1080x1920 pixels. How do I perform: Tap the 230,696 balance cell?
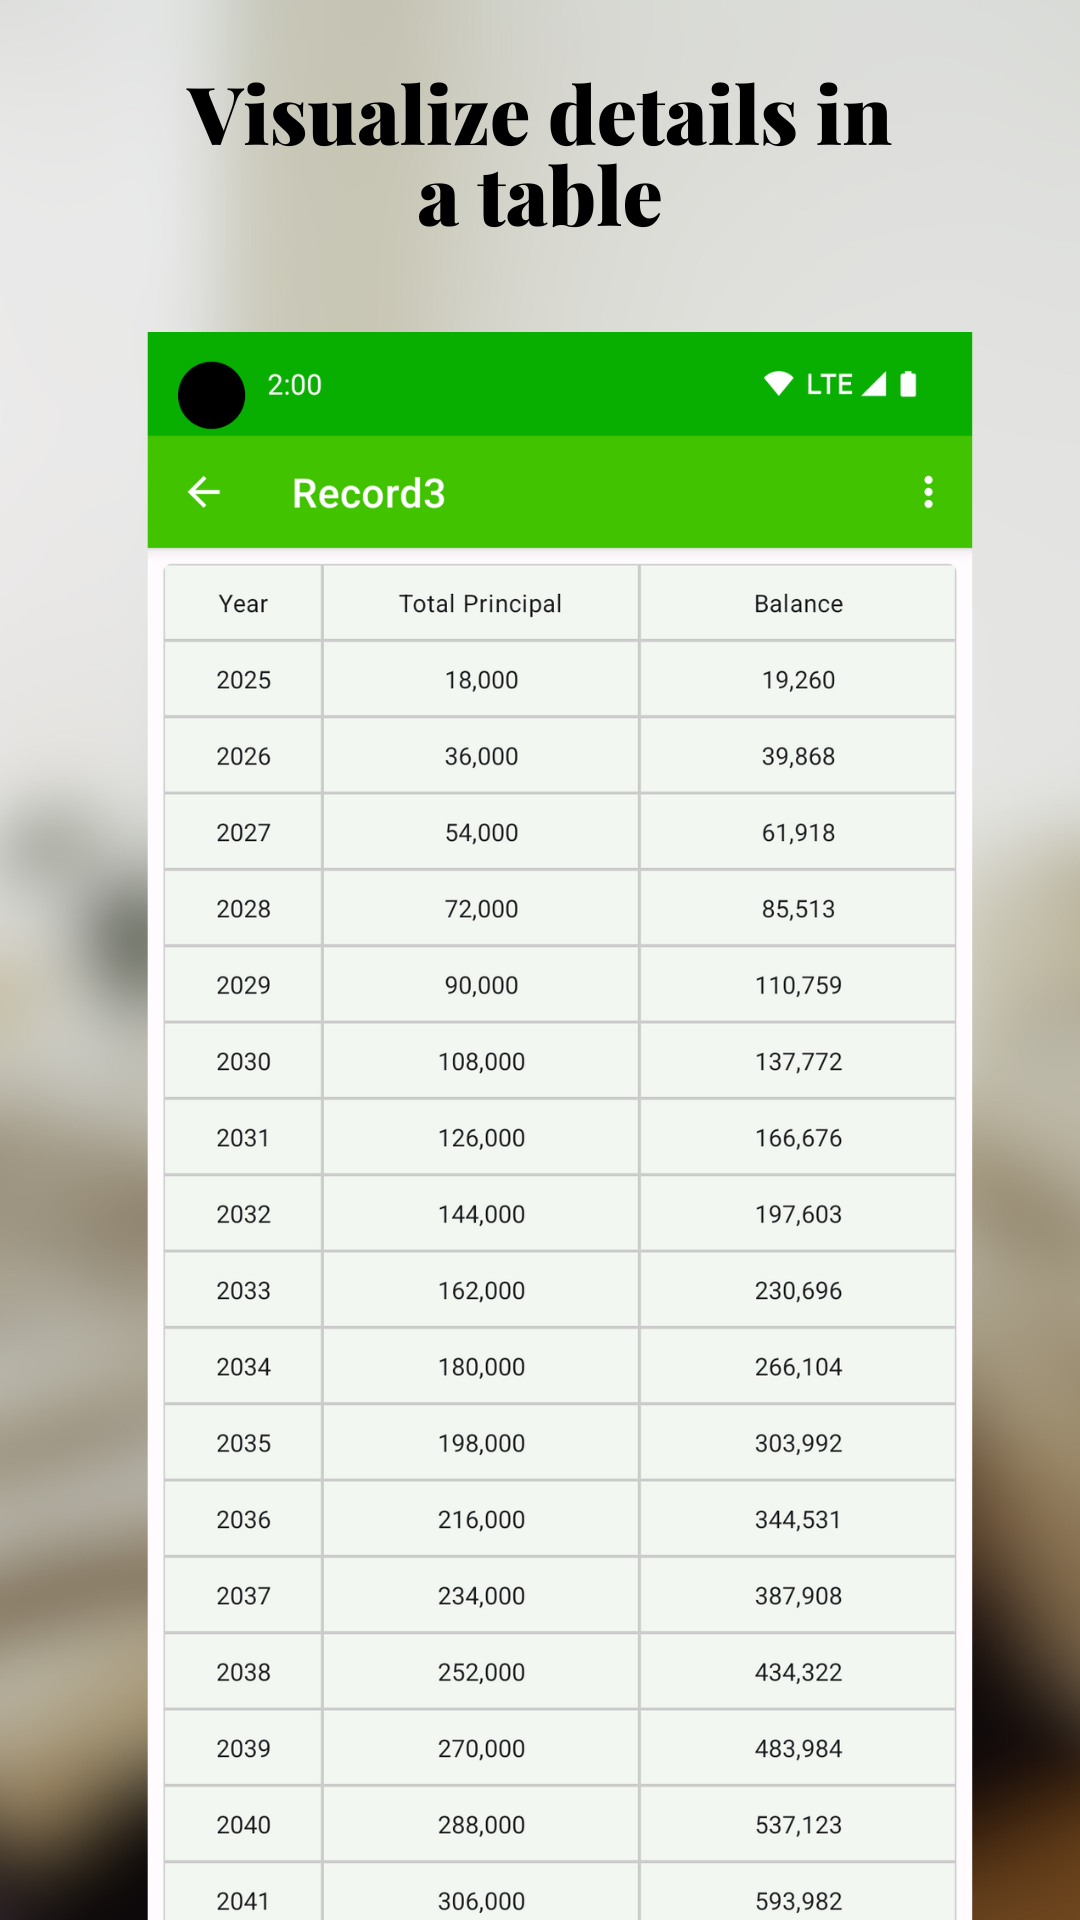[x=798, y=1291]
